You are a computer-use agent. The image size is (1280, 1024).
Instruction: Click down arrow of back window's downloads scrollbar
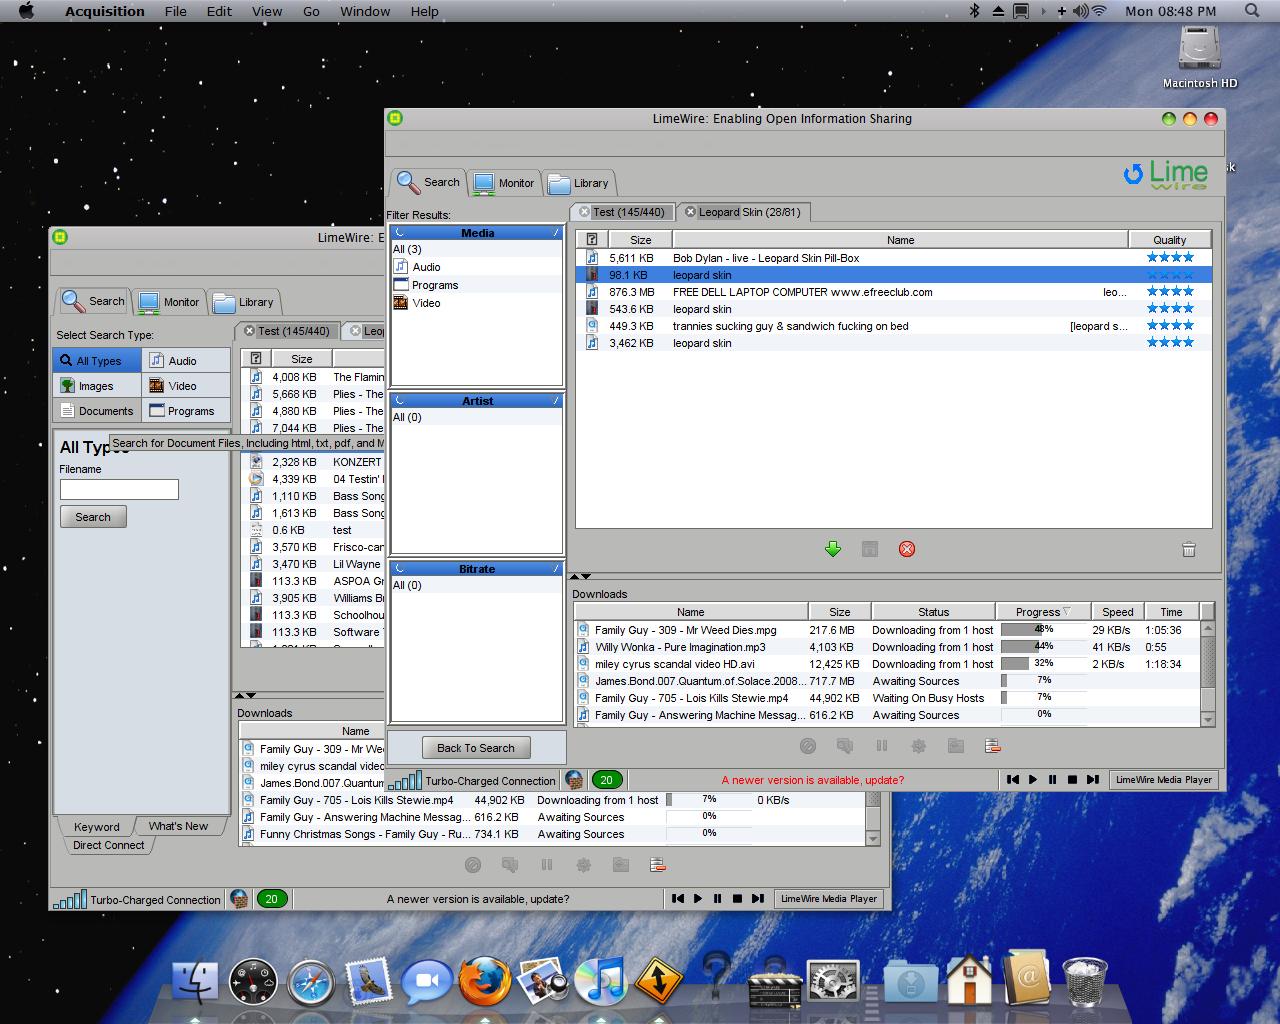coord(873,838)
